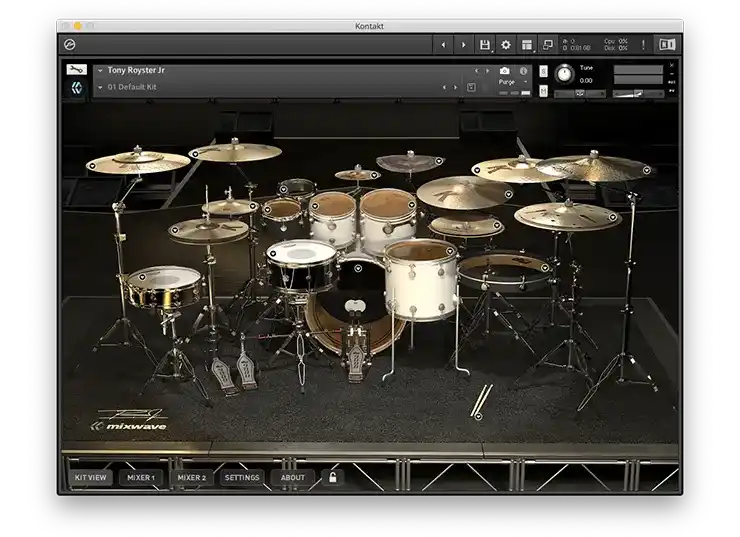Open the About tab

pos(293,477)
